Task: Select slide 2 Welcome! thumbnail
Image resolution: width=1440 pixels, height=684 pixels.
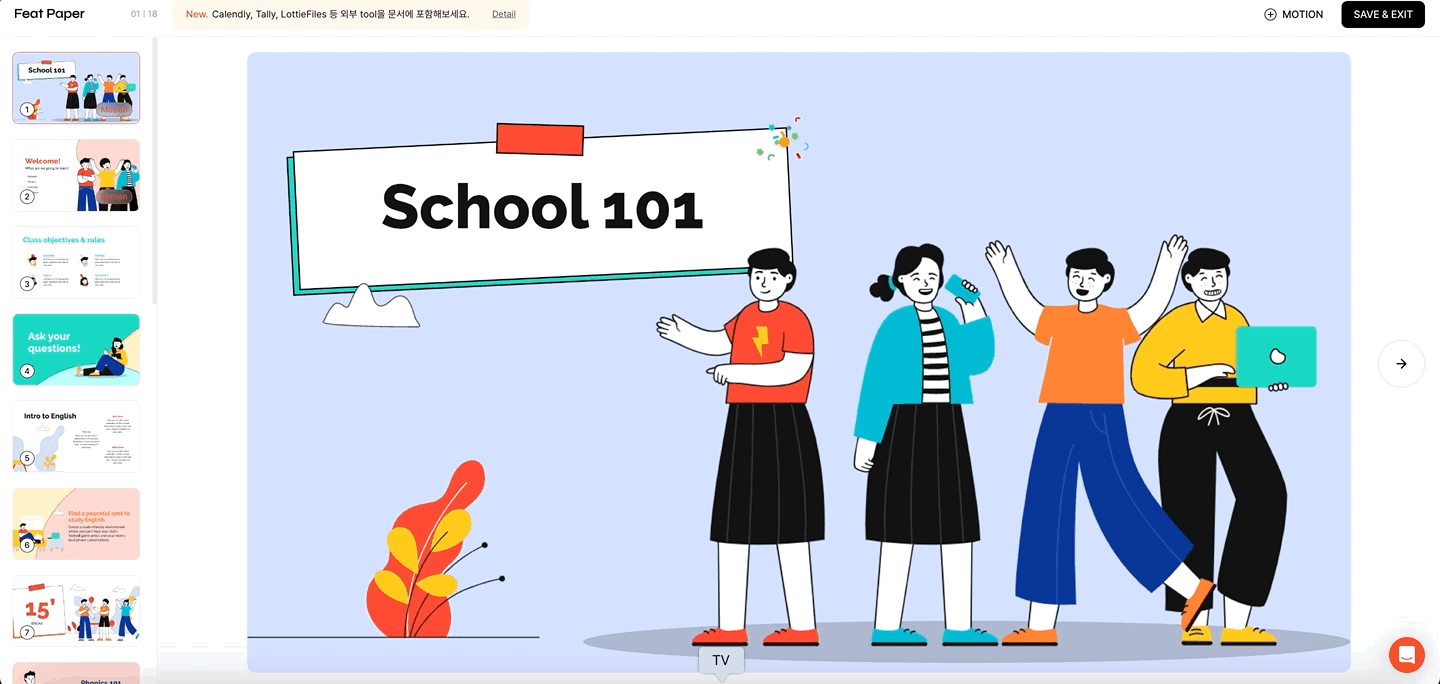Action: 76,175
